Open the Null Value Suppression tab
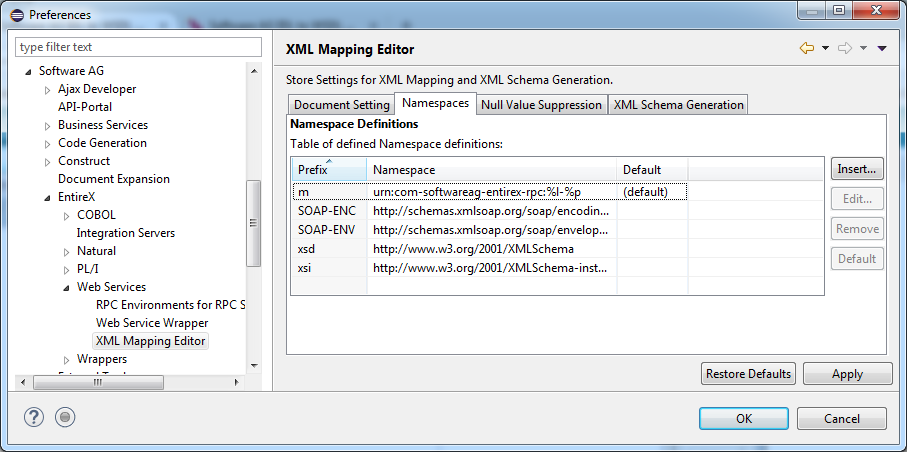The image size is (907, 452). (541, 105)
